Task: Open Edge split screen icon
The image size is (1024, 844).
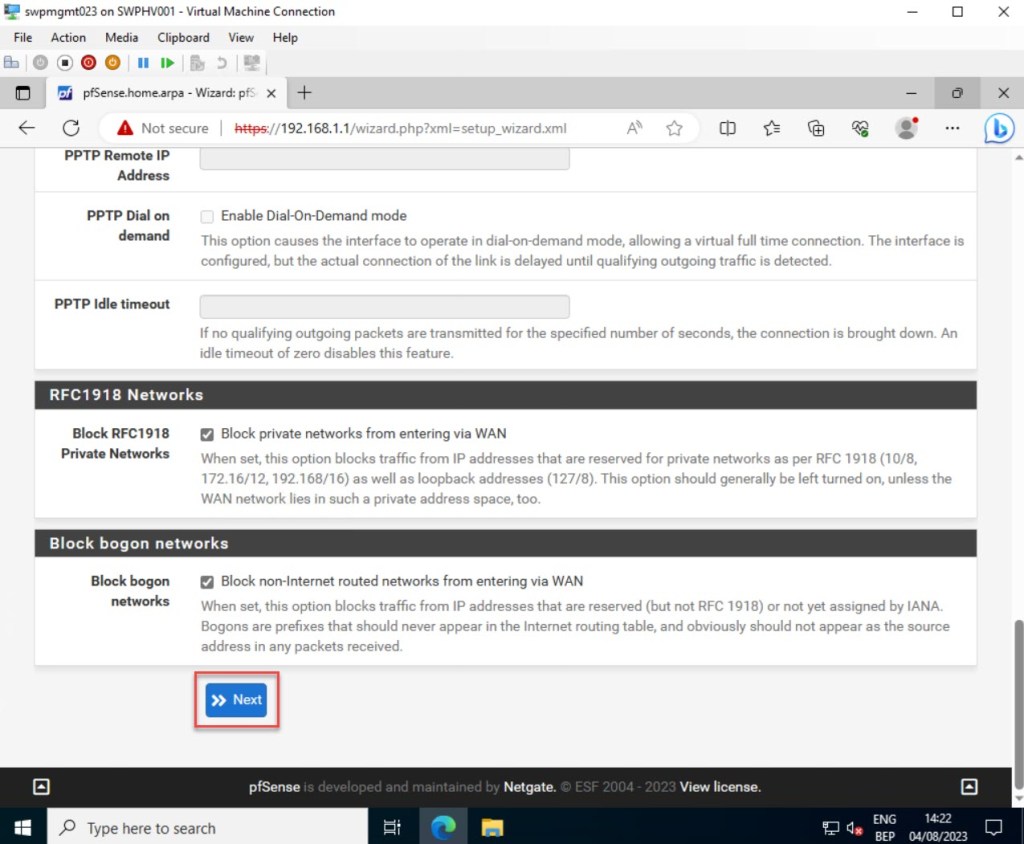Action: tap(728, 128)
